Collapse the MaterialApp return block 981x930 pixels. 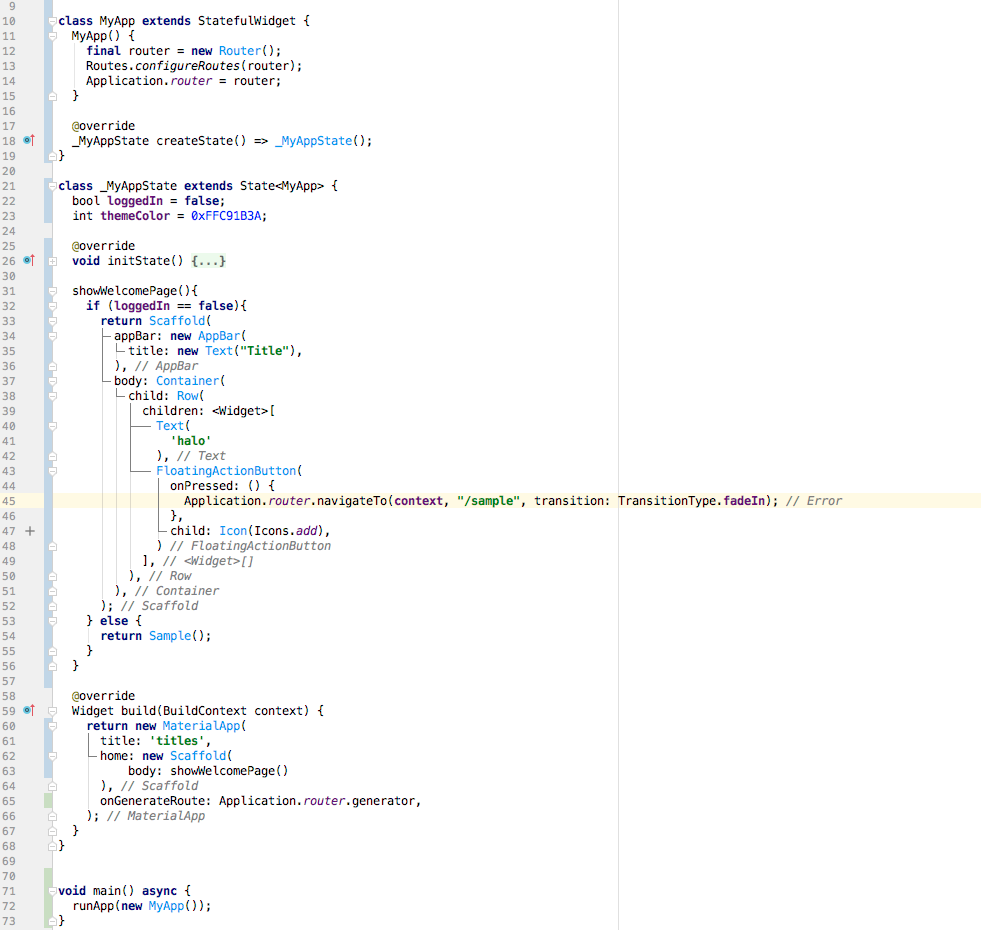52,725
